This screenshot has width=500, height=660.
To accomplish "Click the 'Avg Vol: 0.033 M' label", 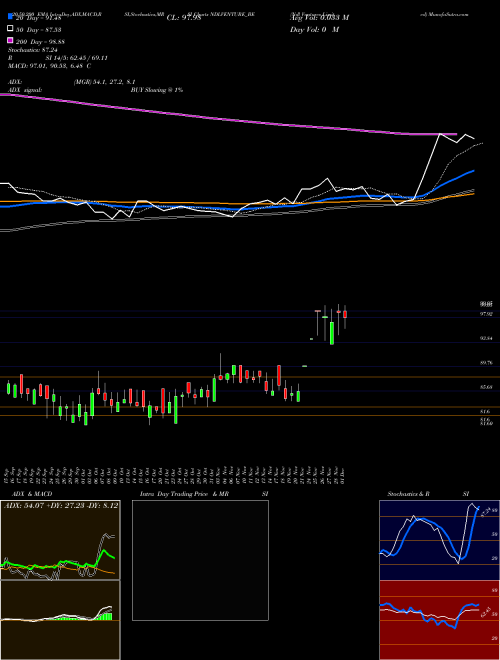I will tap(319, 18).
